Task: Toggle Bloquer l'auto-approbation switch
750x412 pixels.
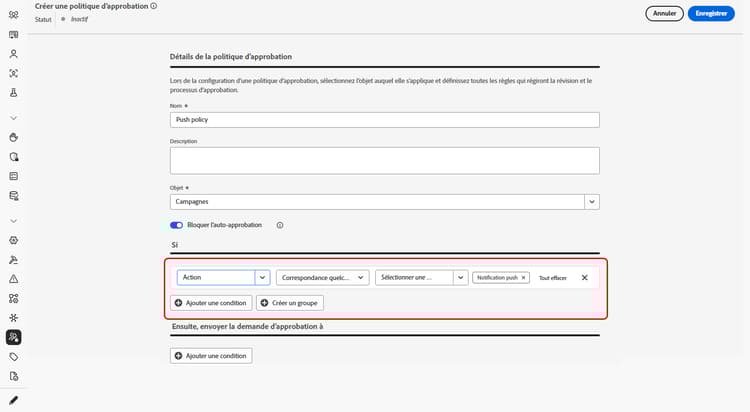Action: (176, 225)
